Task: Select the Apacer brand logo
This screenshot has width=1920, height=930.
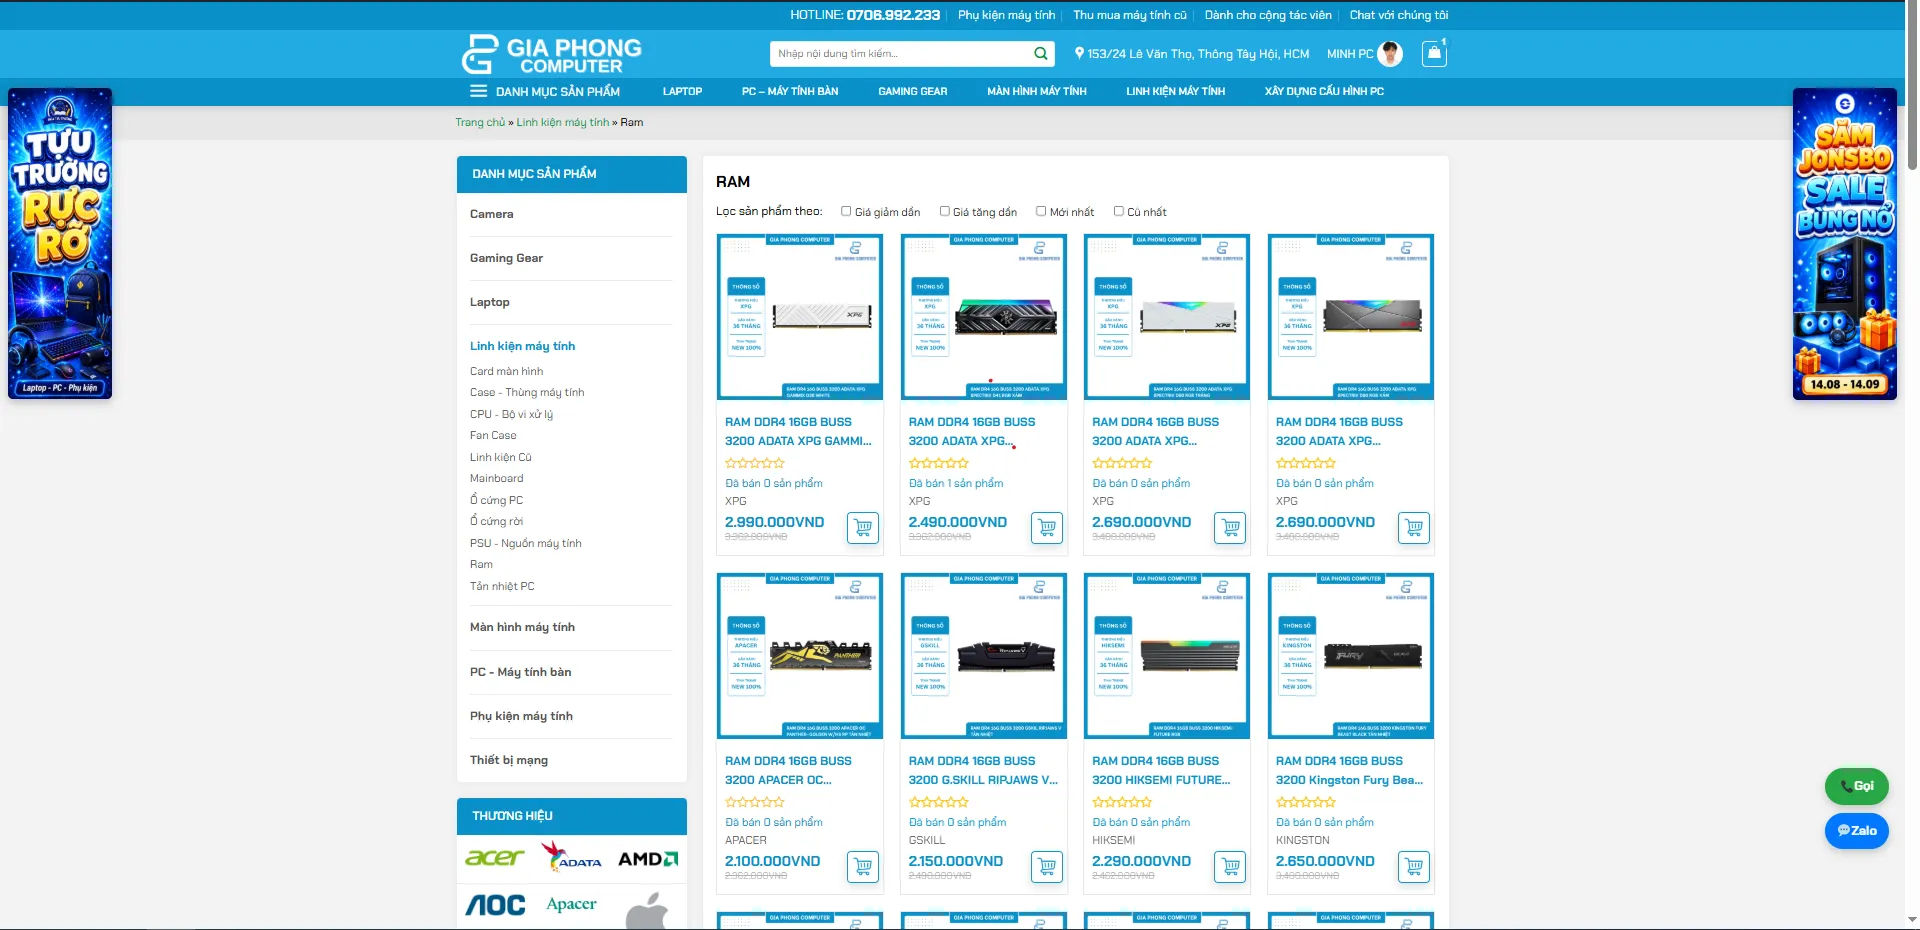Action: coord(571,904)
